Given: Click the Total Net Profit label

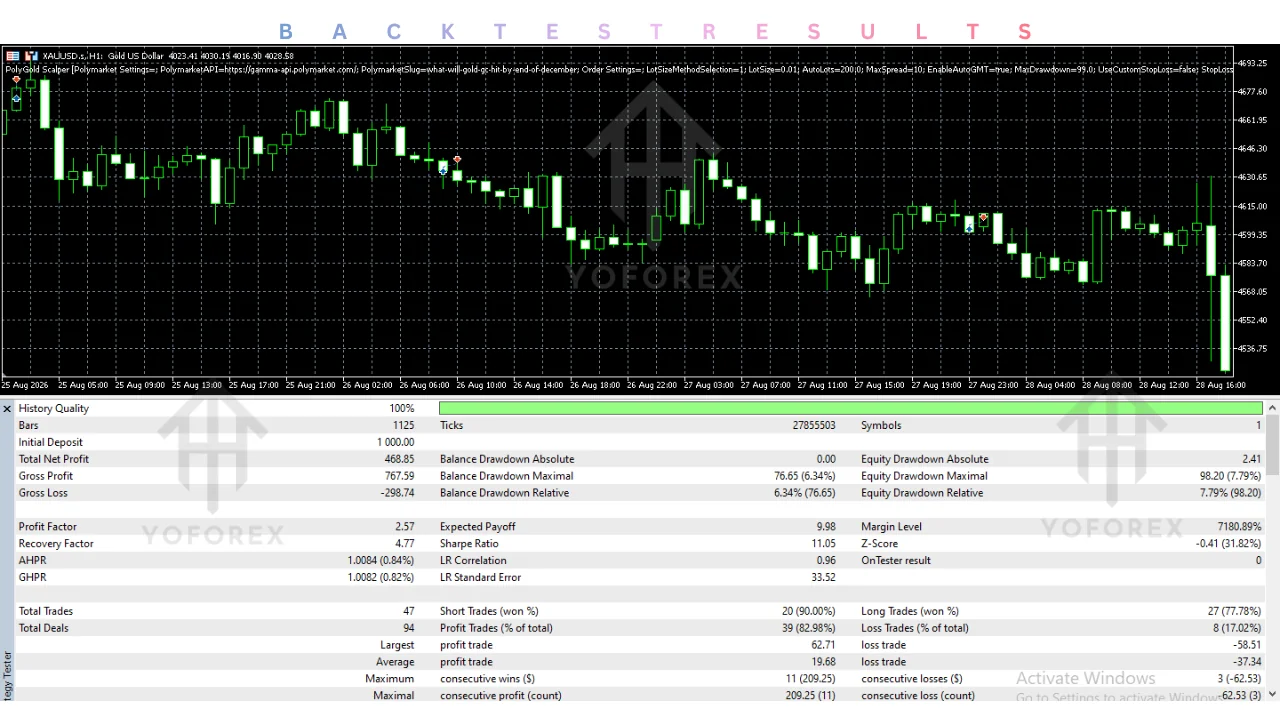Looking at the screenshot, I should coord(54,459).
